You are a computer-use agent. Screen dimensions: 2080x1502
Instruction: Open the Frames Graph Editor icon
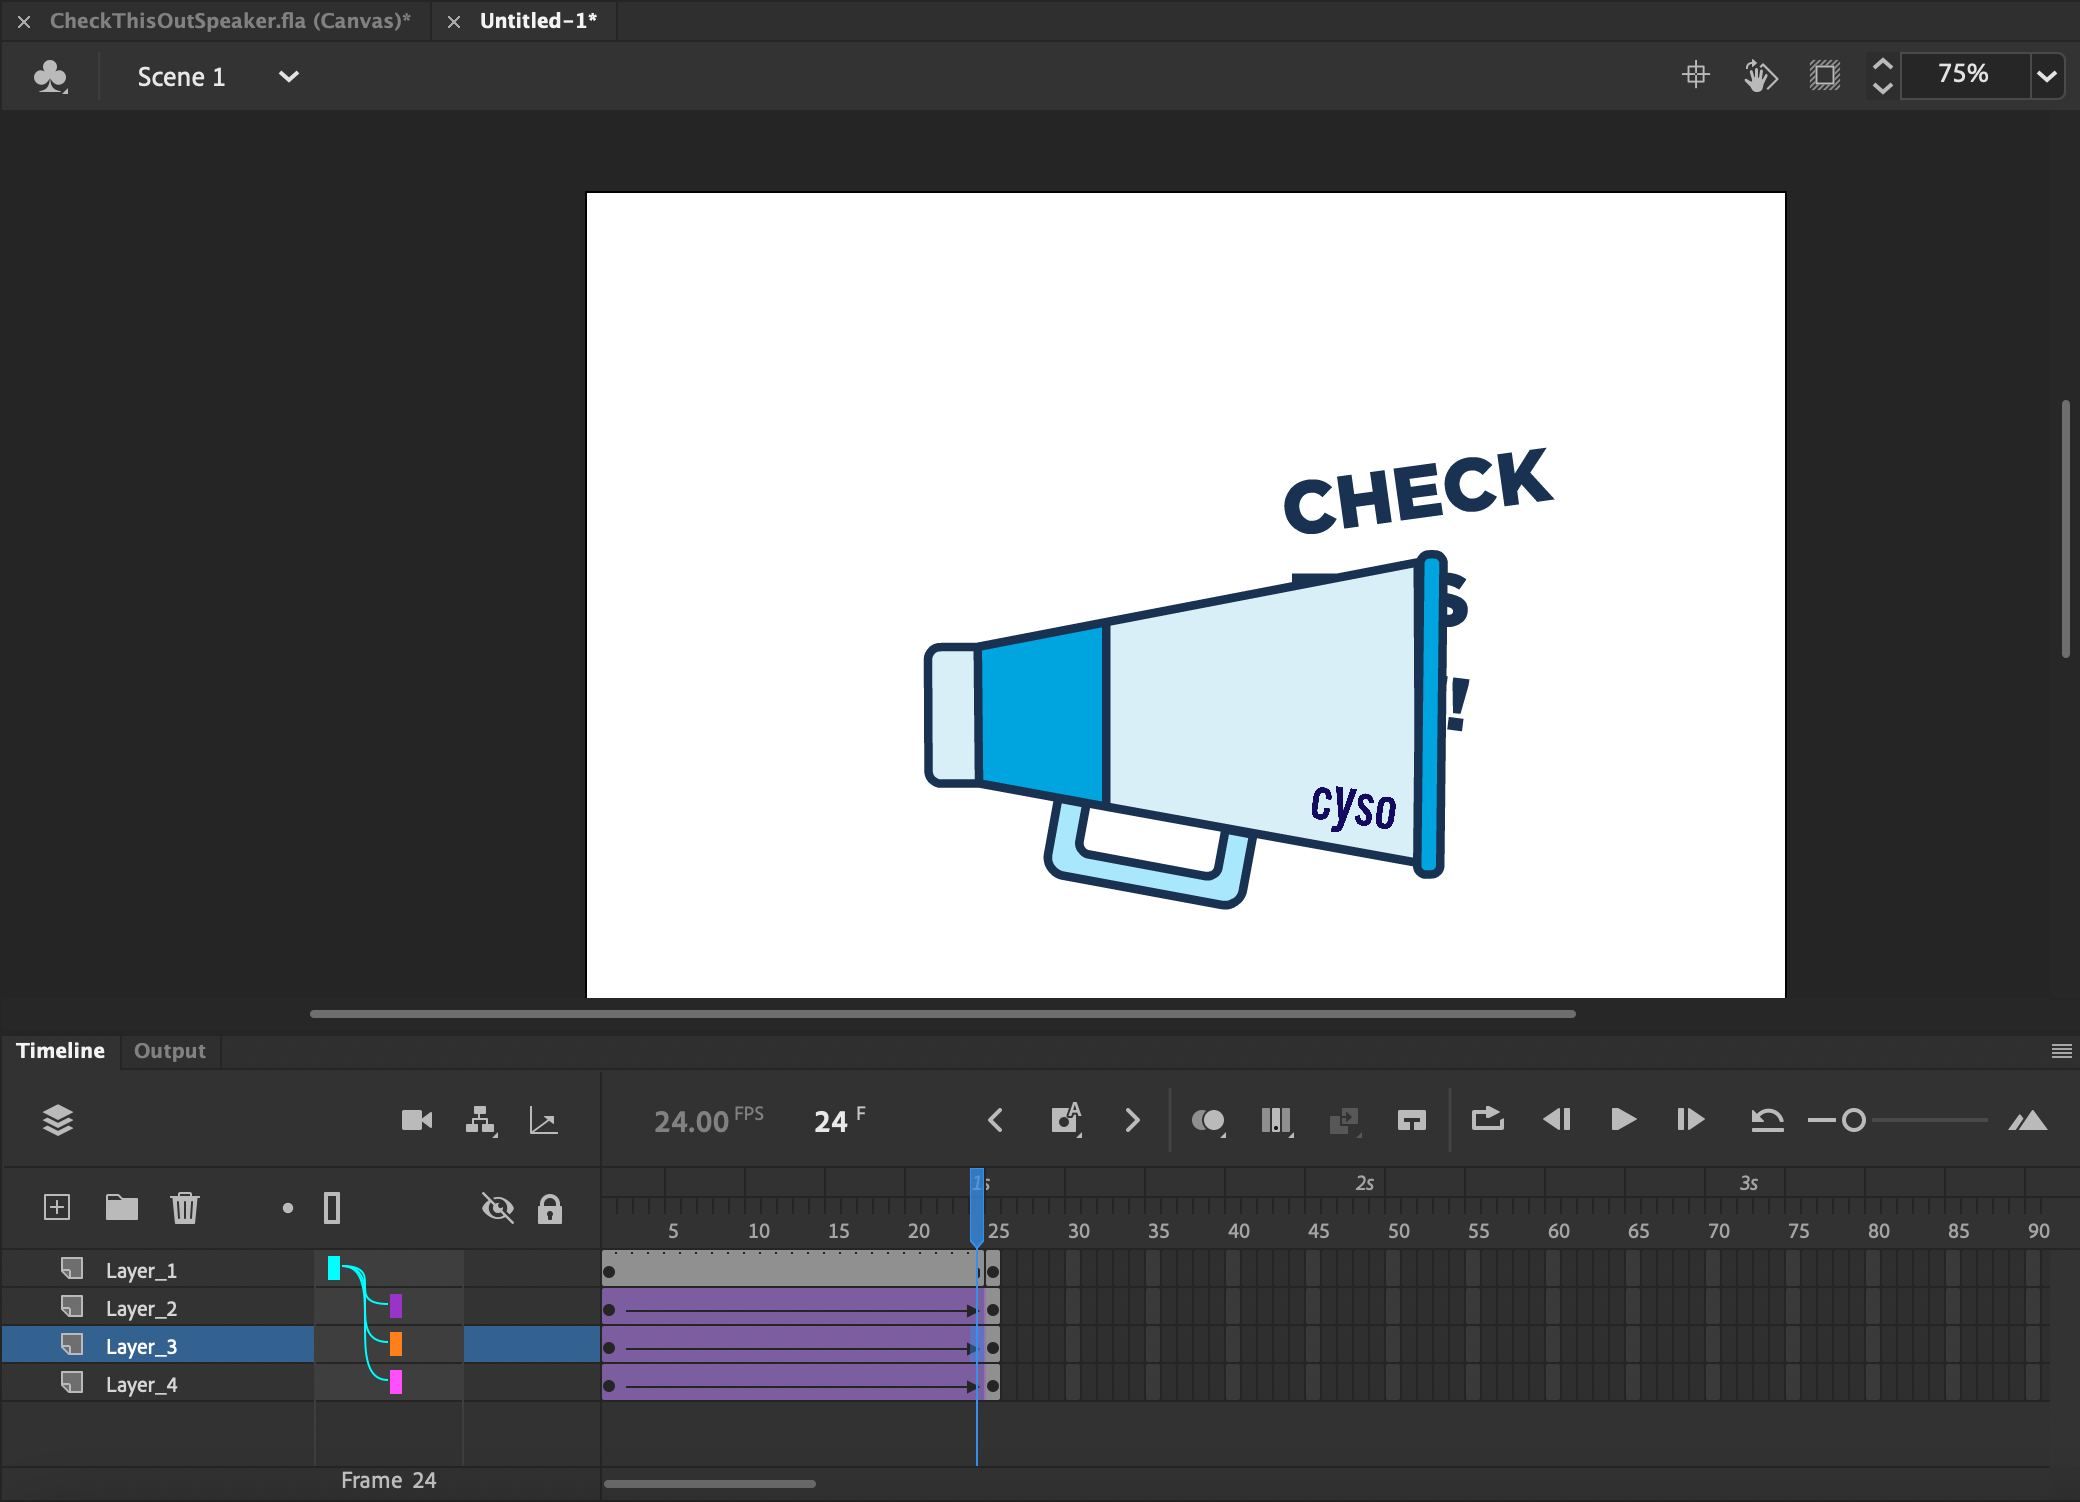pyautogui.click(x=544, y=1120)
